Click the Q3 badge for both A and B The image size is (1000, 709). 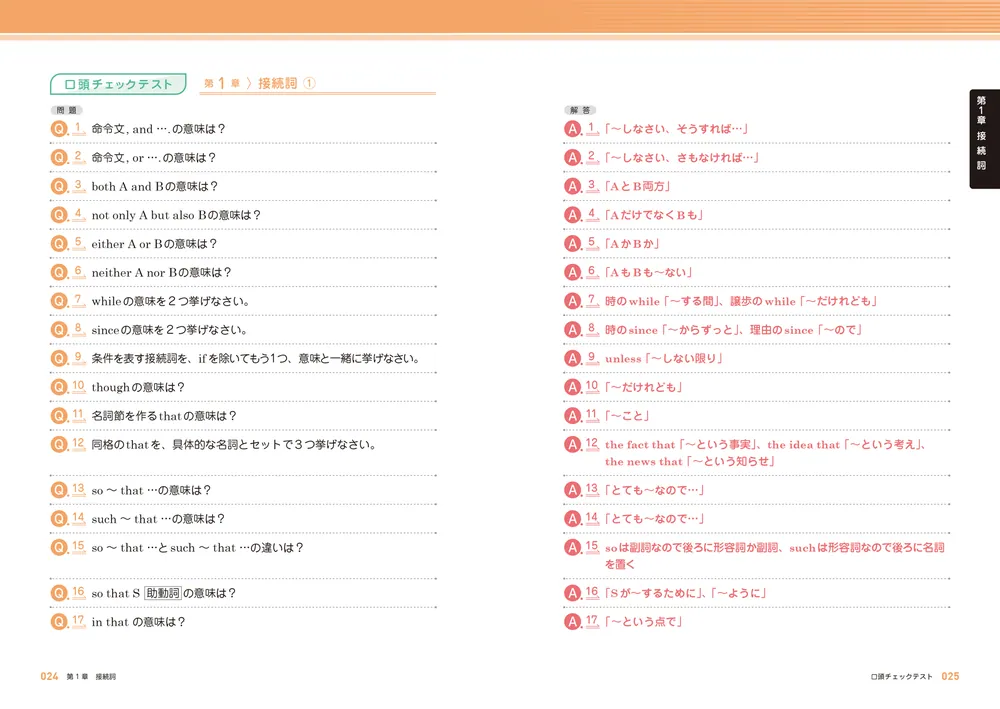pyautogui.click(x=60, y=185)
